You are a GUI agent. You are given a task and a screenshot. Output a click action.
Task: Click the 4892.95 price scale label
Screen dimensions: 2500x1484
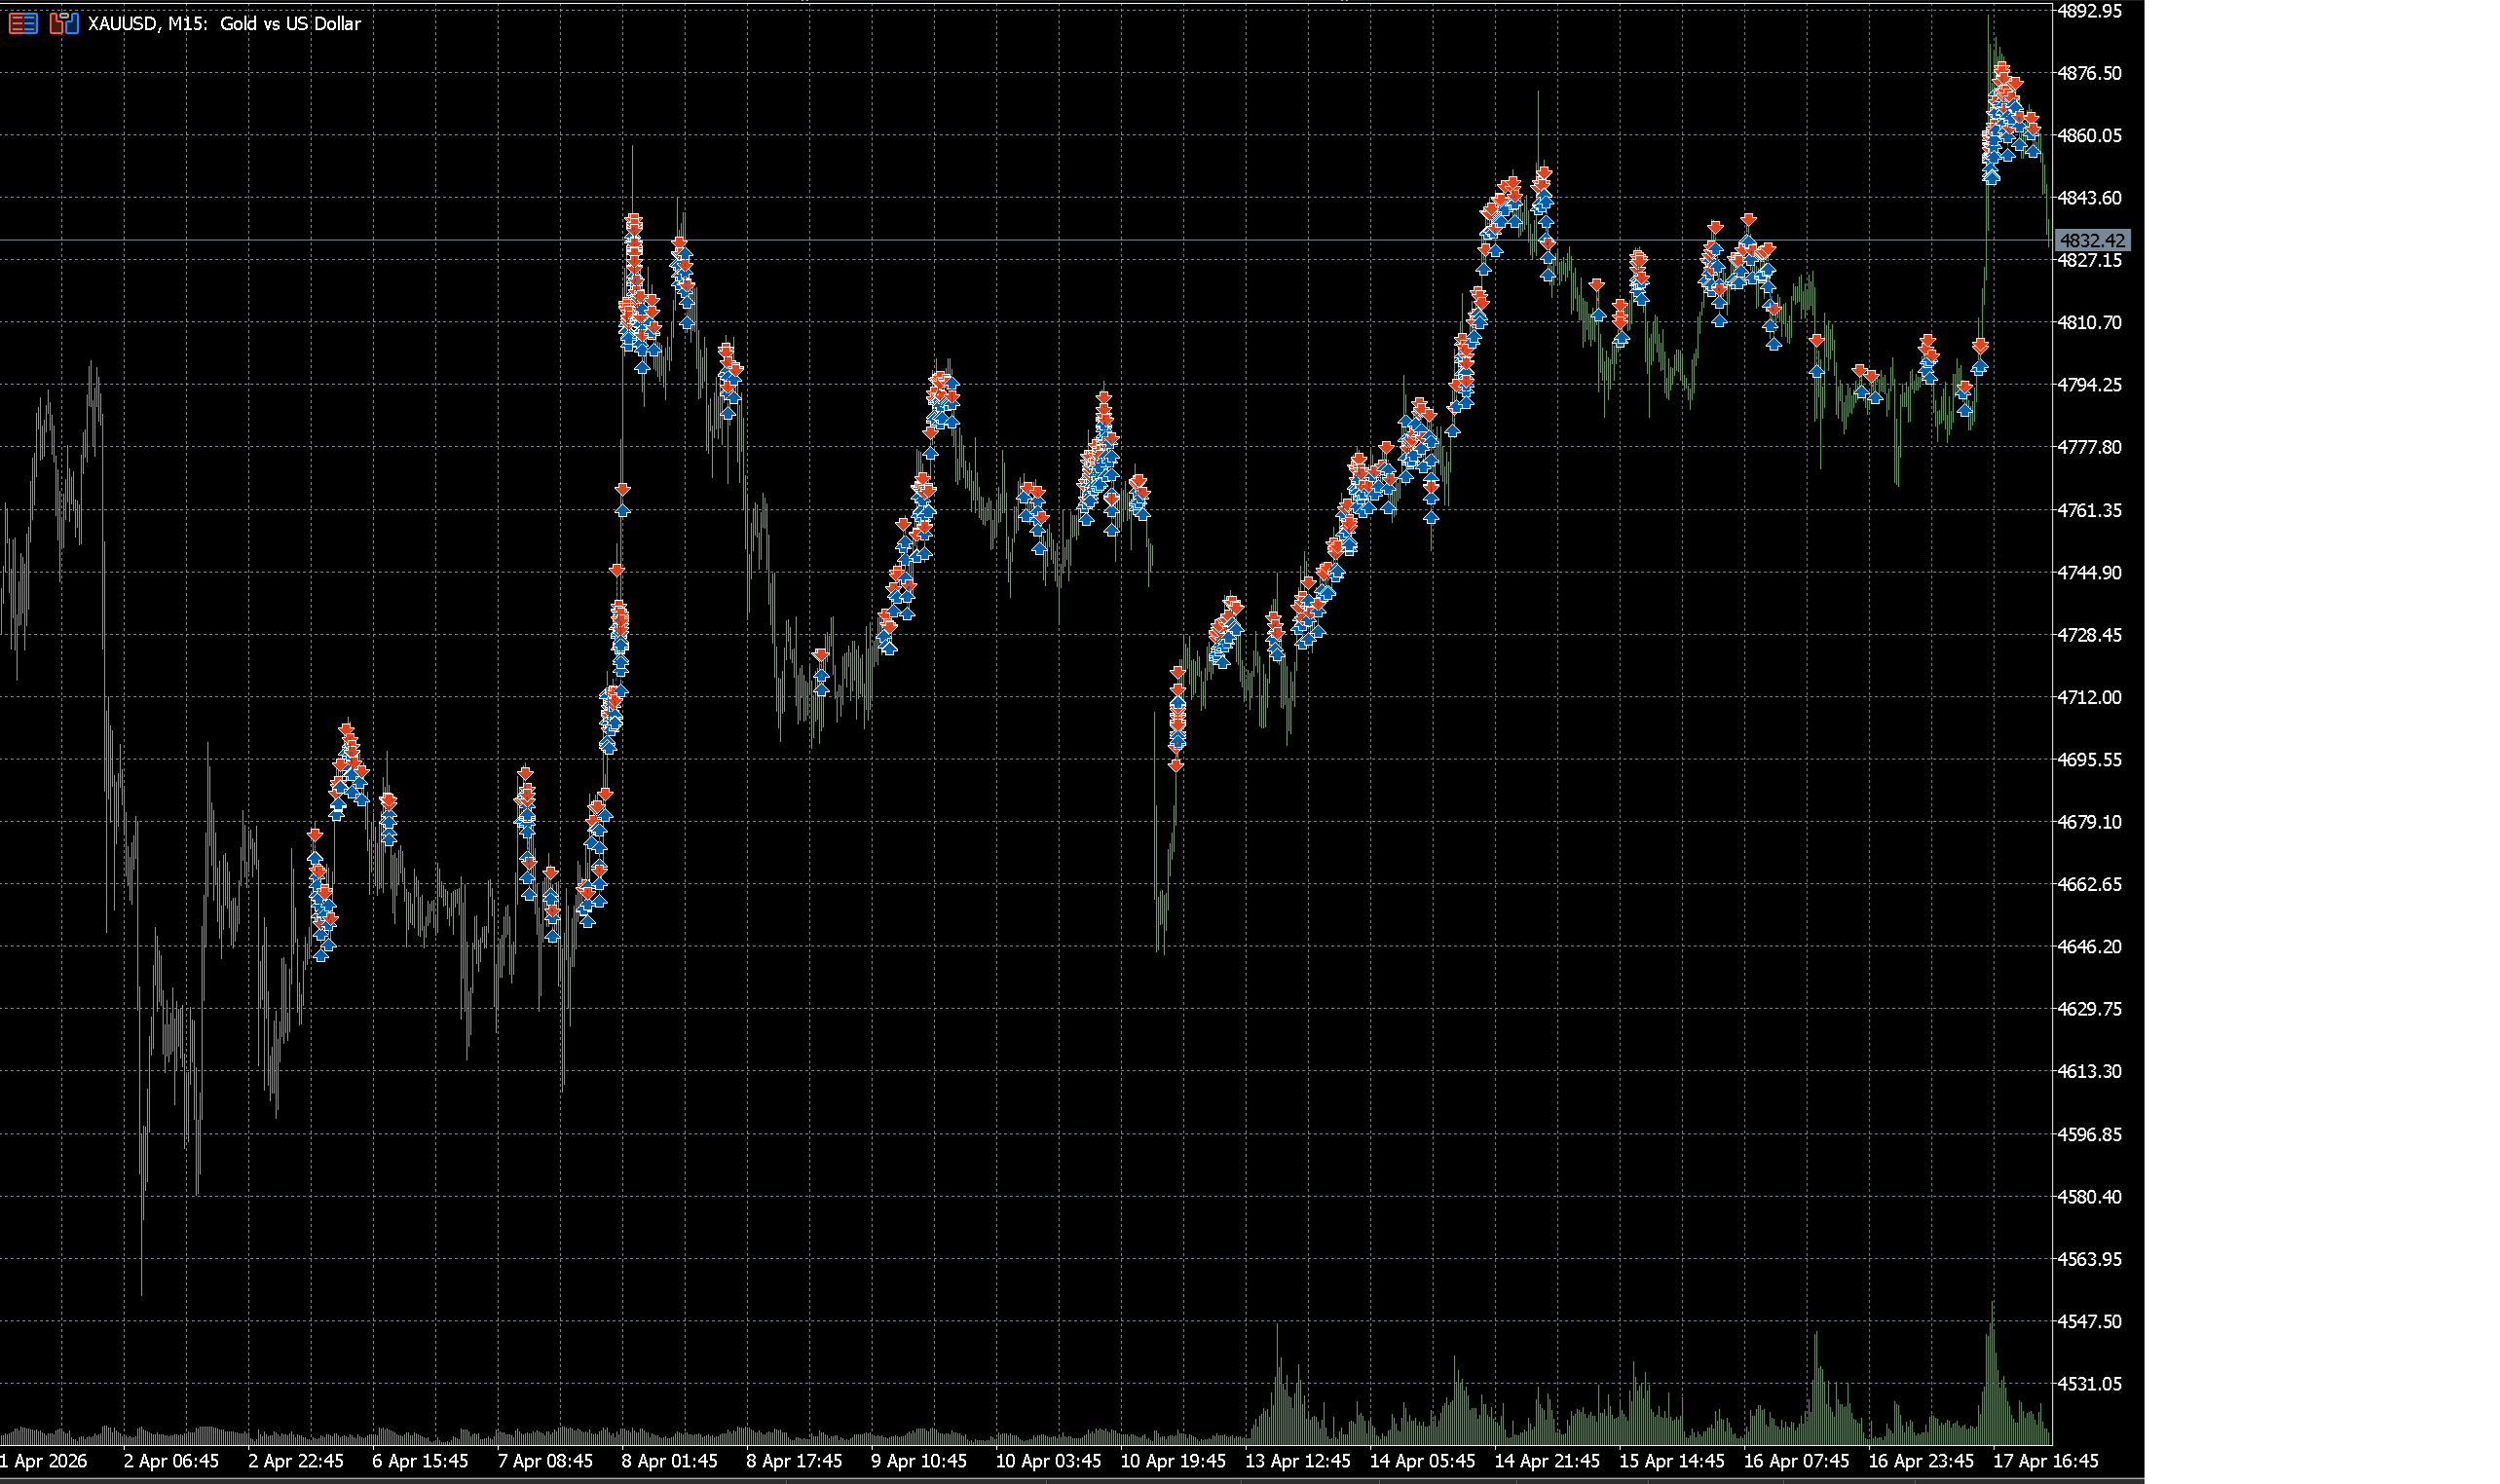(x=2089, y=11)
